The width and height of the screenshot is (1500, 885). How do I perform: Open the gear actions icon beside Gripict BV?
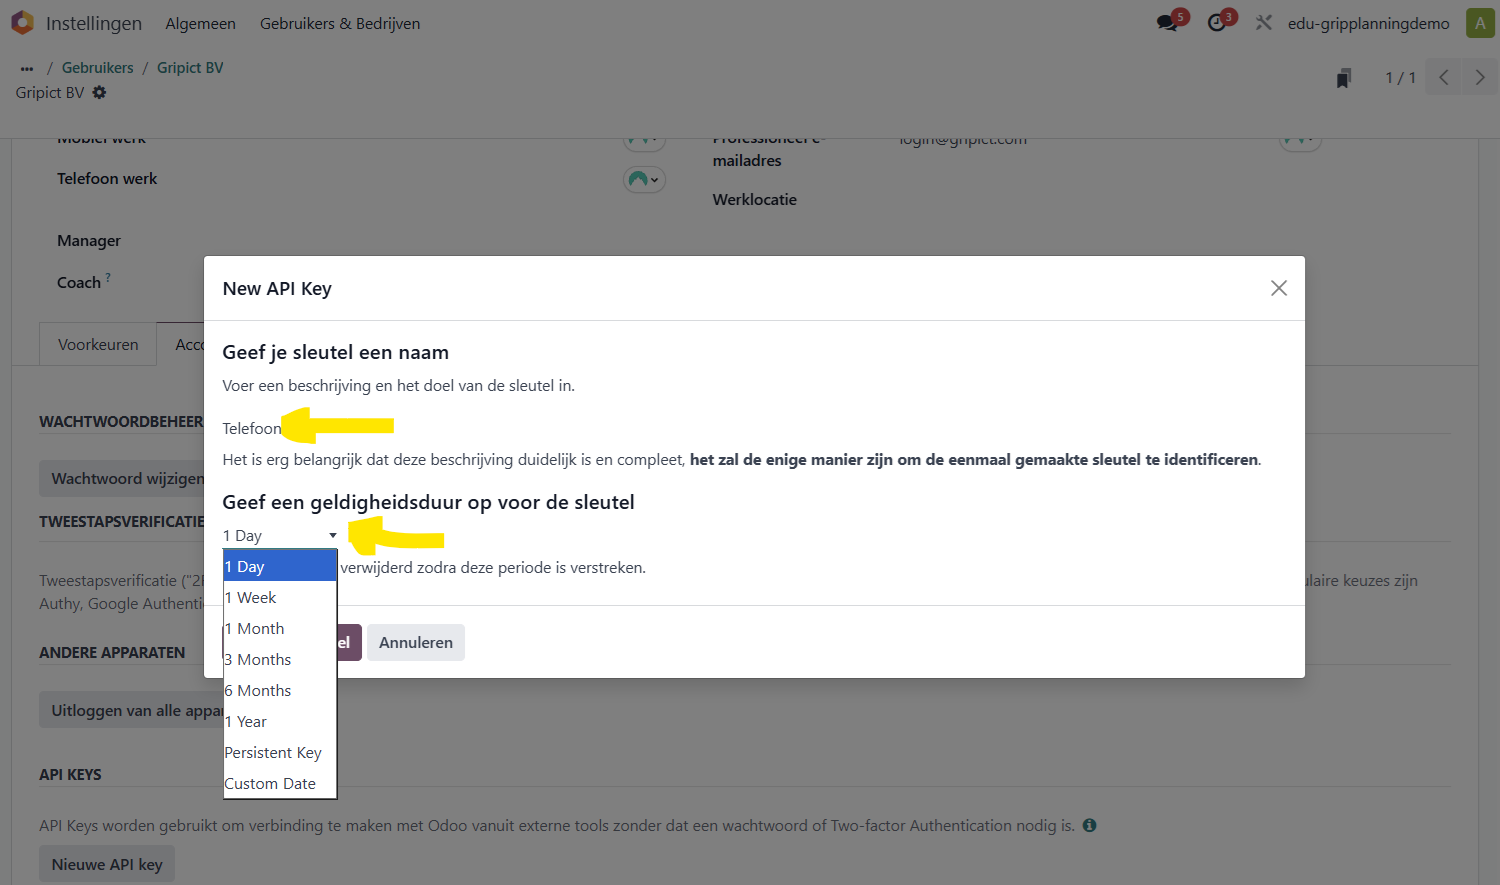pyautogui.click(x=99, y=92)
